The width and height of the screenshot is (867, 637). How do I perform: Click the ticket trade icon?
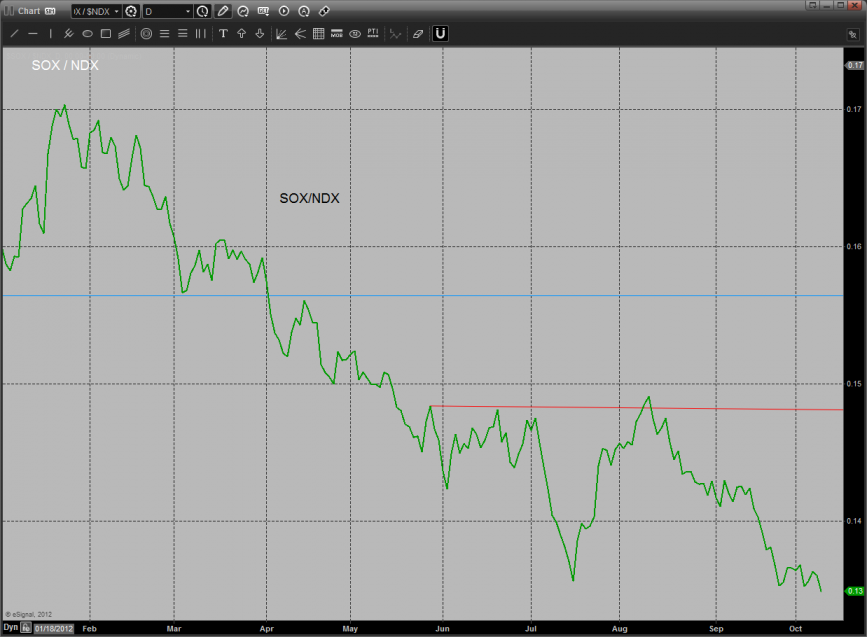[324, 11]
